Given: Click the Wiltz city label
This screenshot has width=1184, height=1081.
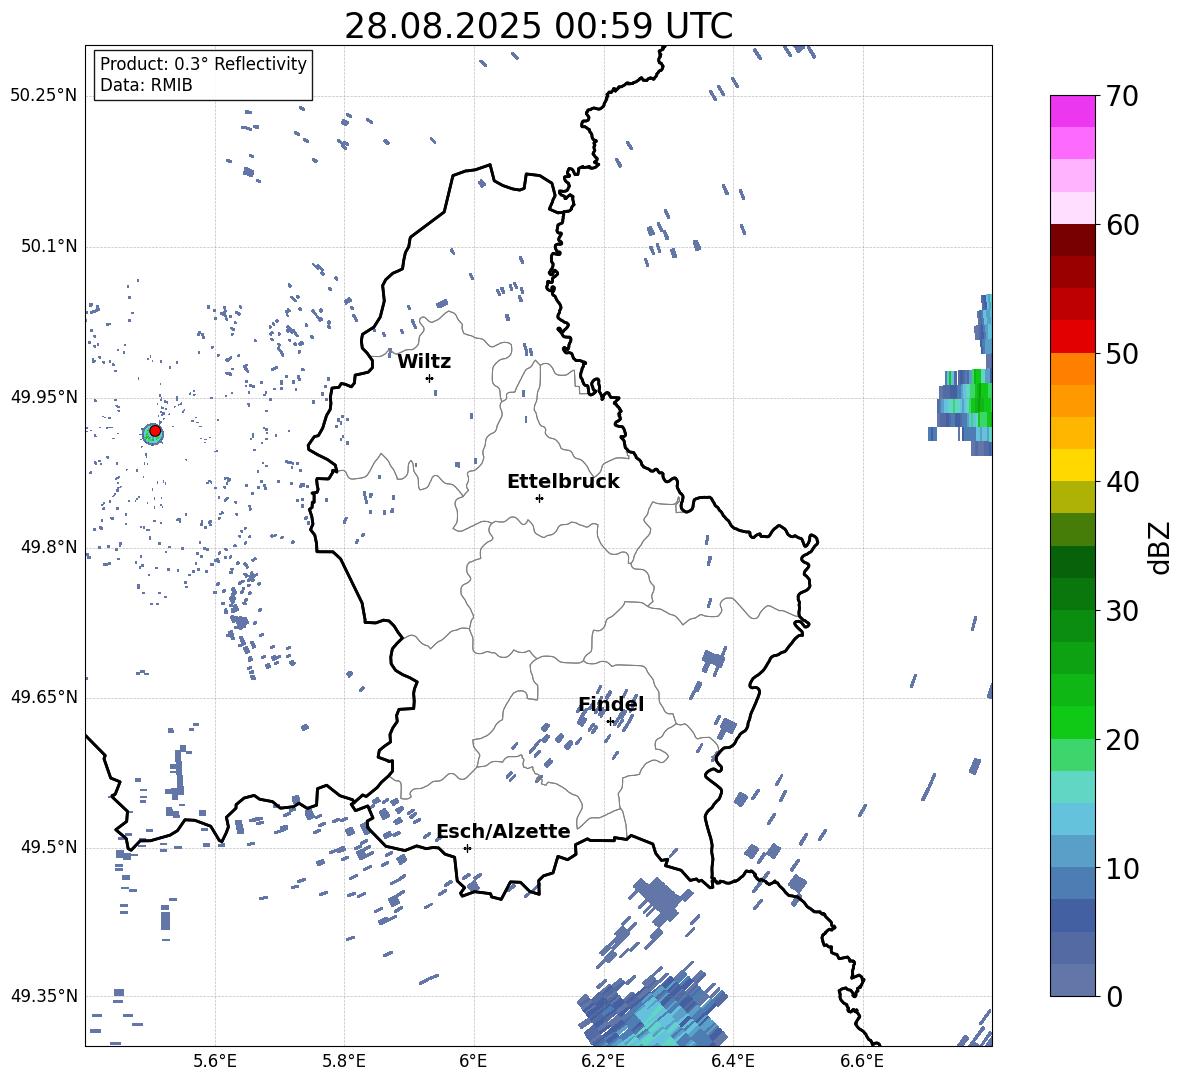Looking at the screenshot, I should pos(424,362).
